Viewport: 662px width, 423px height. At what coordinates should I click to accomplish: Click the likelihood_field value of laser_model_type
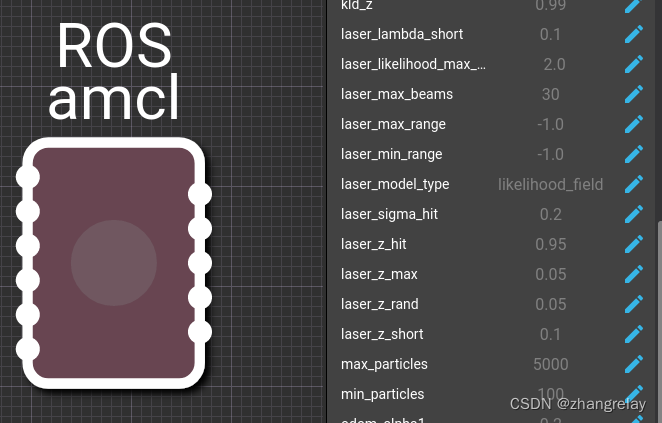[x=551, y=184]
